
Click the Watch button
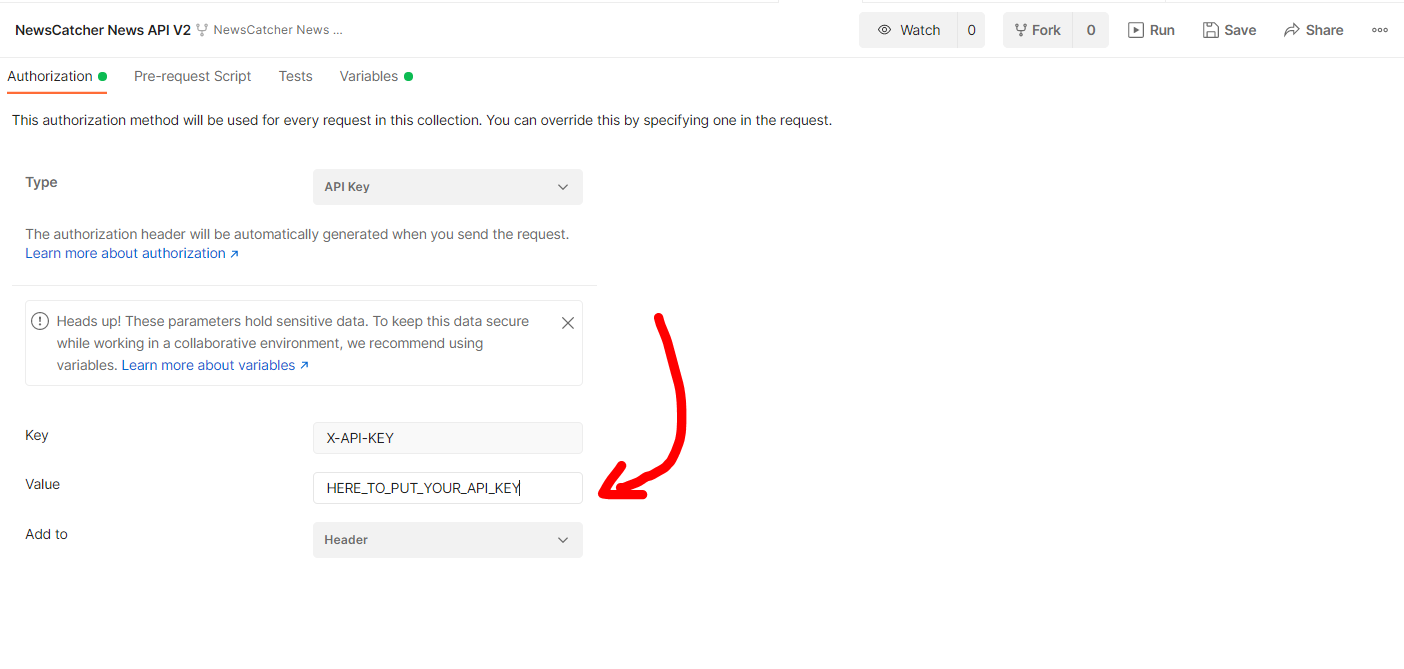coord(908,30)
